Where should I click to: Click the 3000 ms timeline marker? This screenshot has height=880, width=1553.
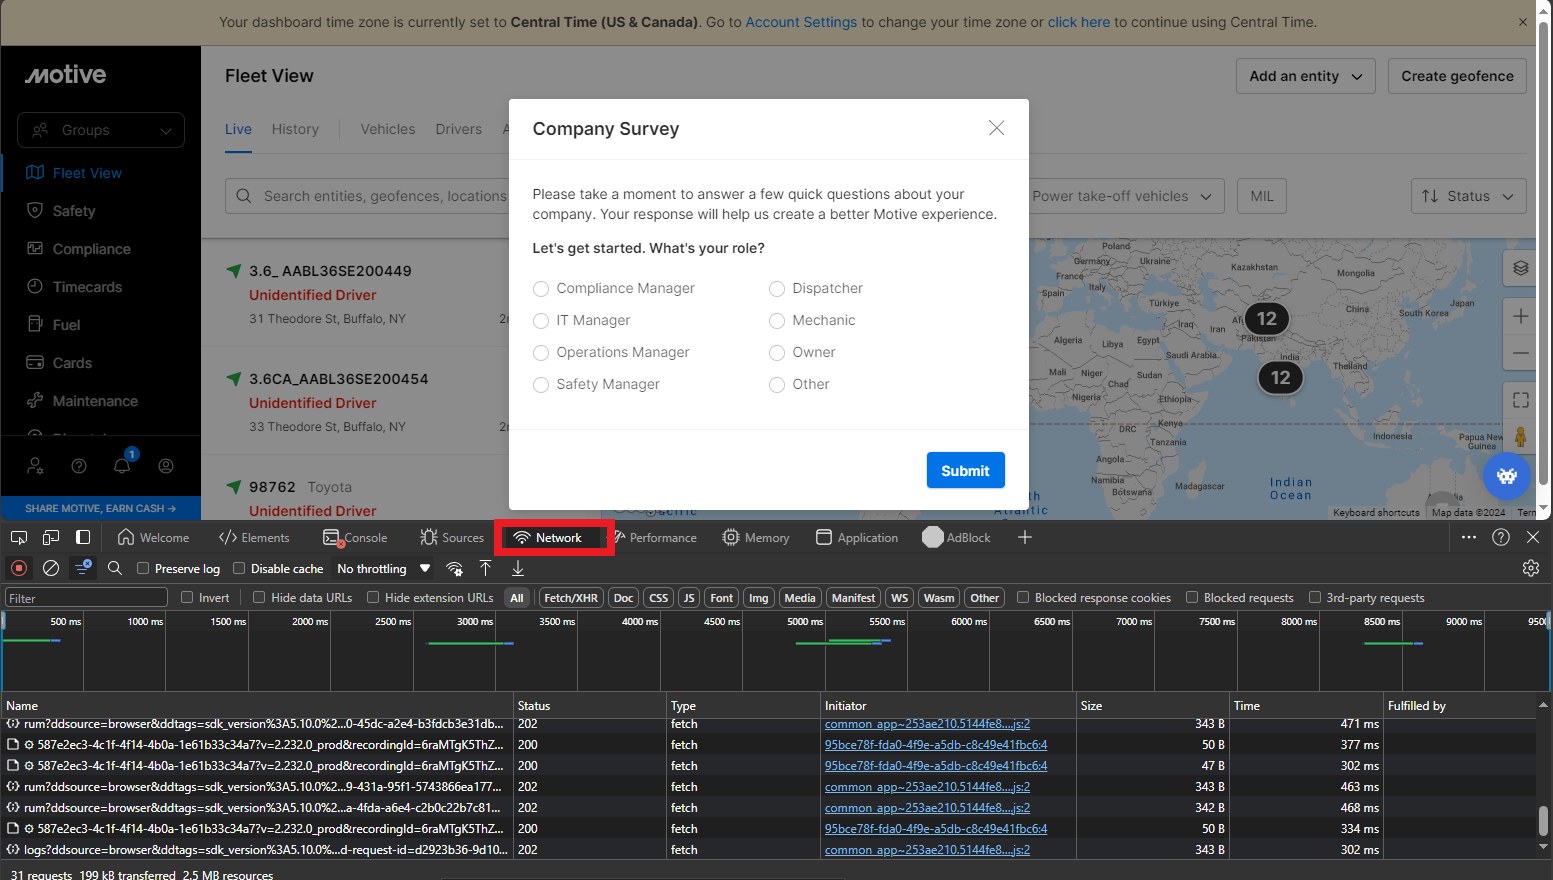pyautogui.click(x=475, y=621)
